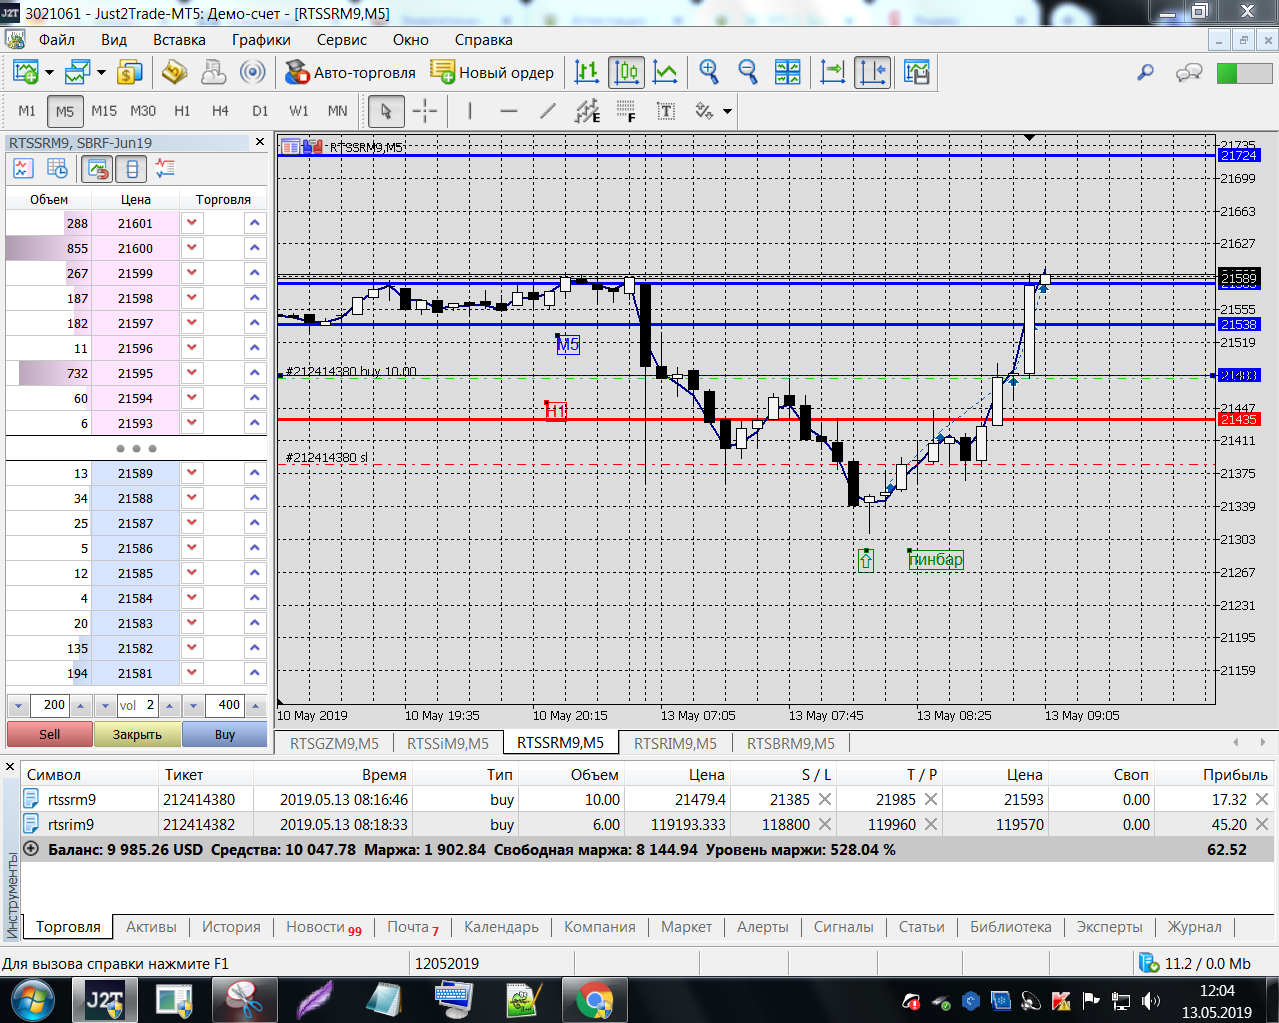Open the Сервис menu
The width and height of the screenshot is (1279, 1023).
tap(341, 40)
